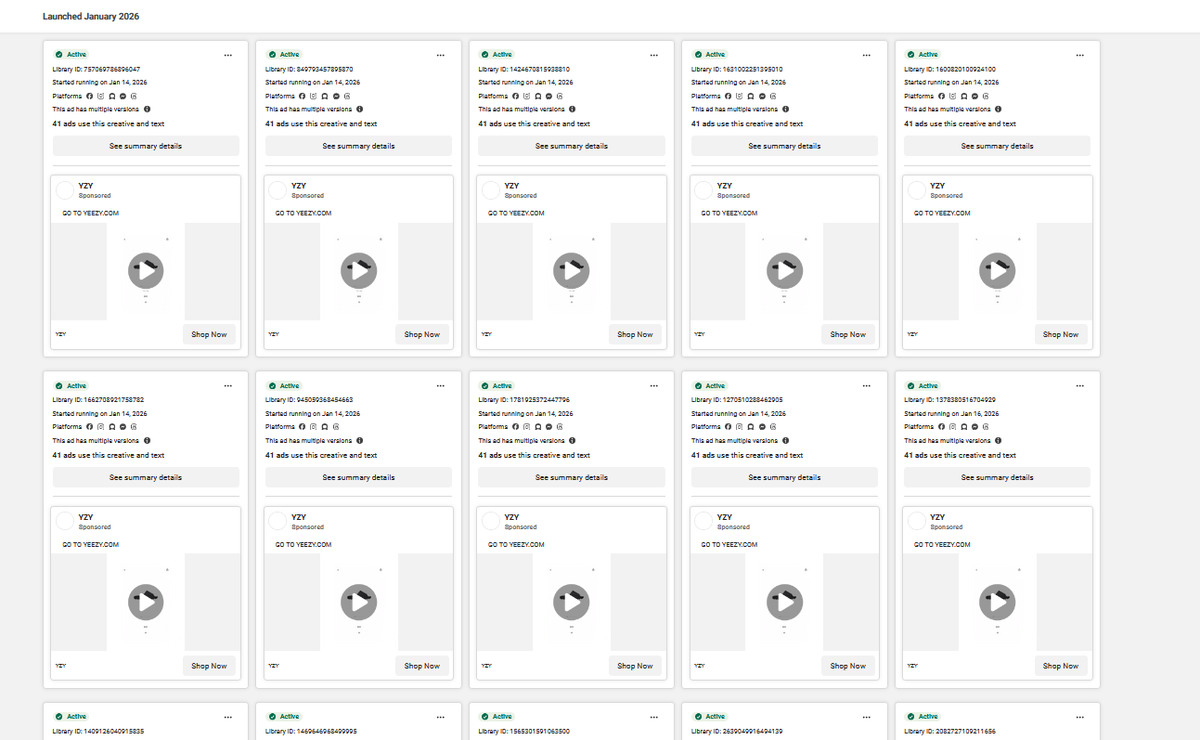The width and height of the screenshot is (1200, 740).
Task: Click multiple versions info icon on ad 9450
Action: click(360, 440)
